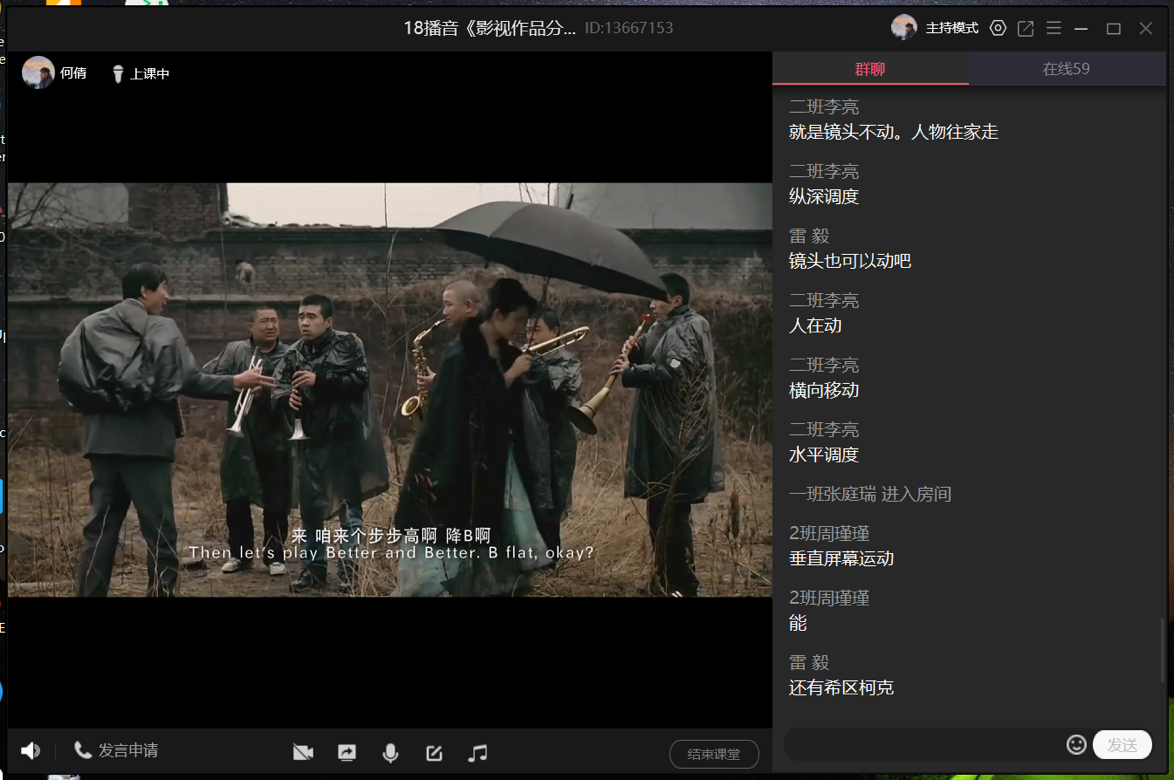Click the 上课中 in-class status indicator
The width and height of the screenshot is (1174, 780).
tap(141, 74)
